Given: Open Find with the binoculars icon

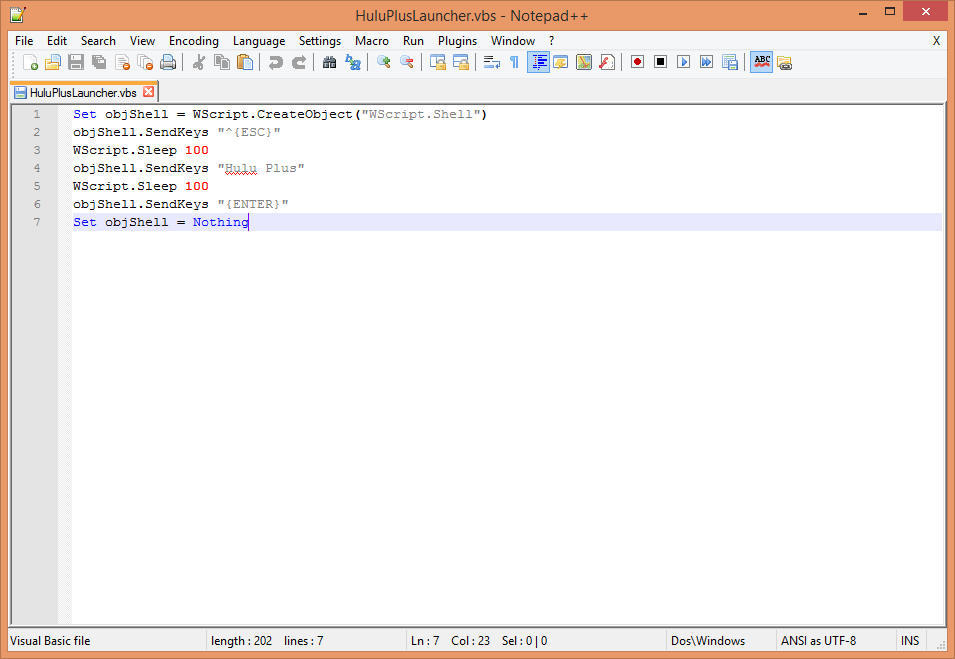Looking at the screenshot, I should pyautogui.click(x=329, y=62).
